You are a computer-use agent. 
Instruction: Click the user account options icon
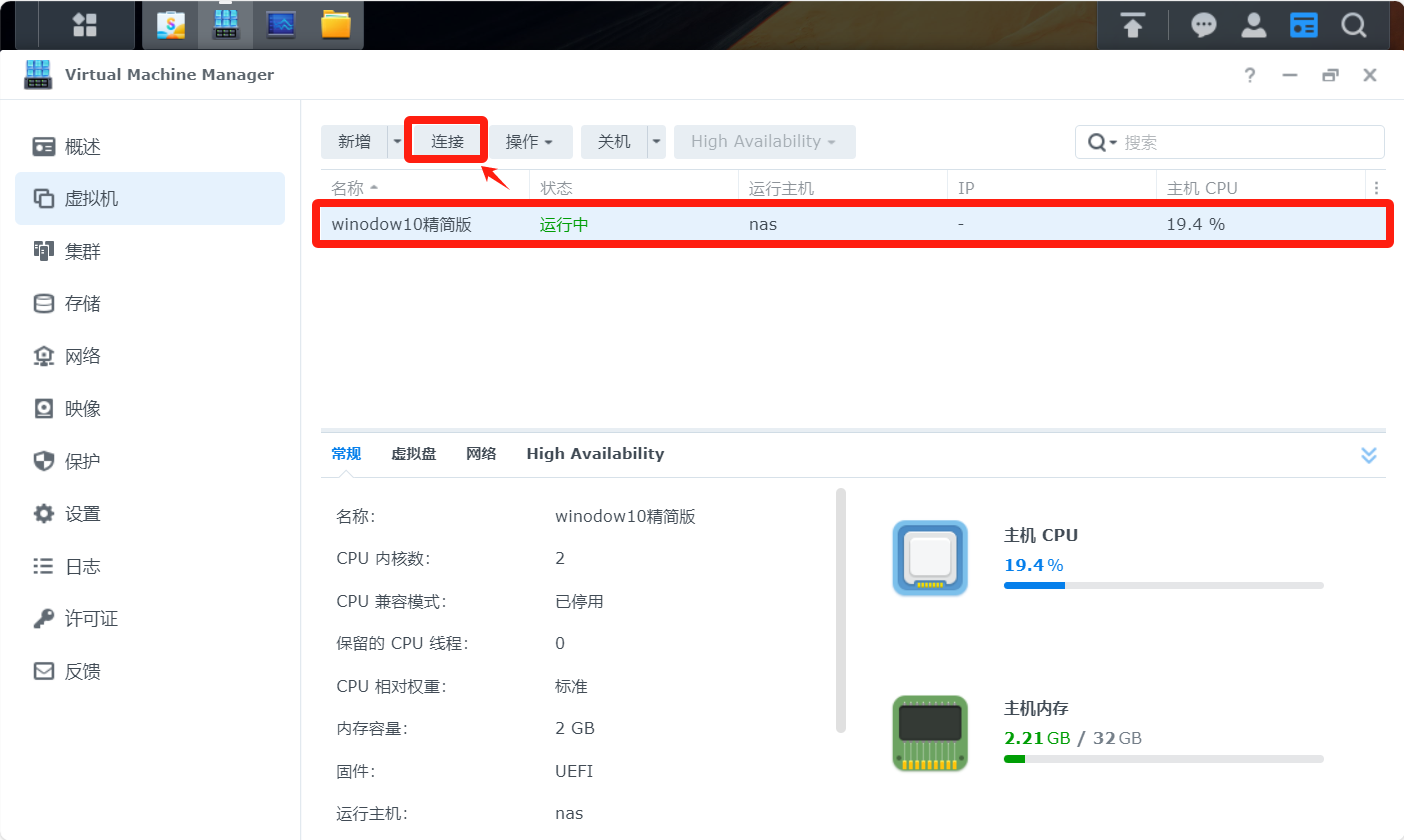click(x=1254, y=25)
